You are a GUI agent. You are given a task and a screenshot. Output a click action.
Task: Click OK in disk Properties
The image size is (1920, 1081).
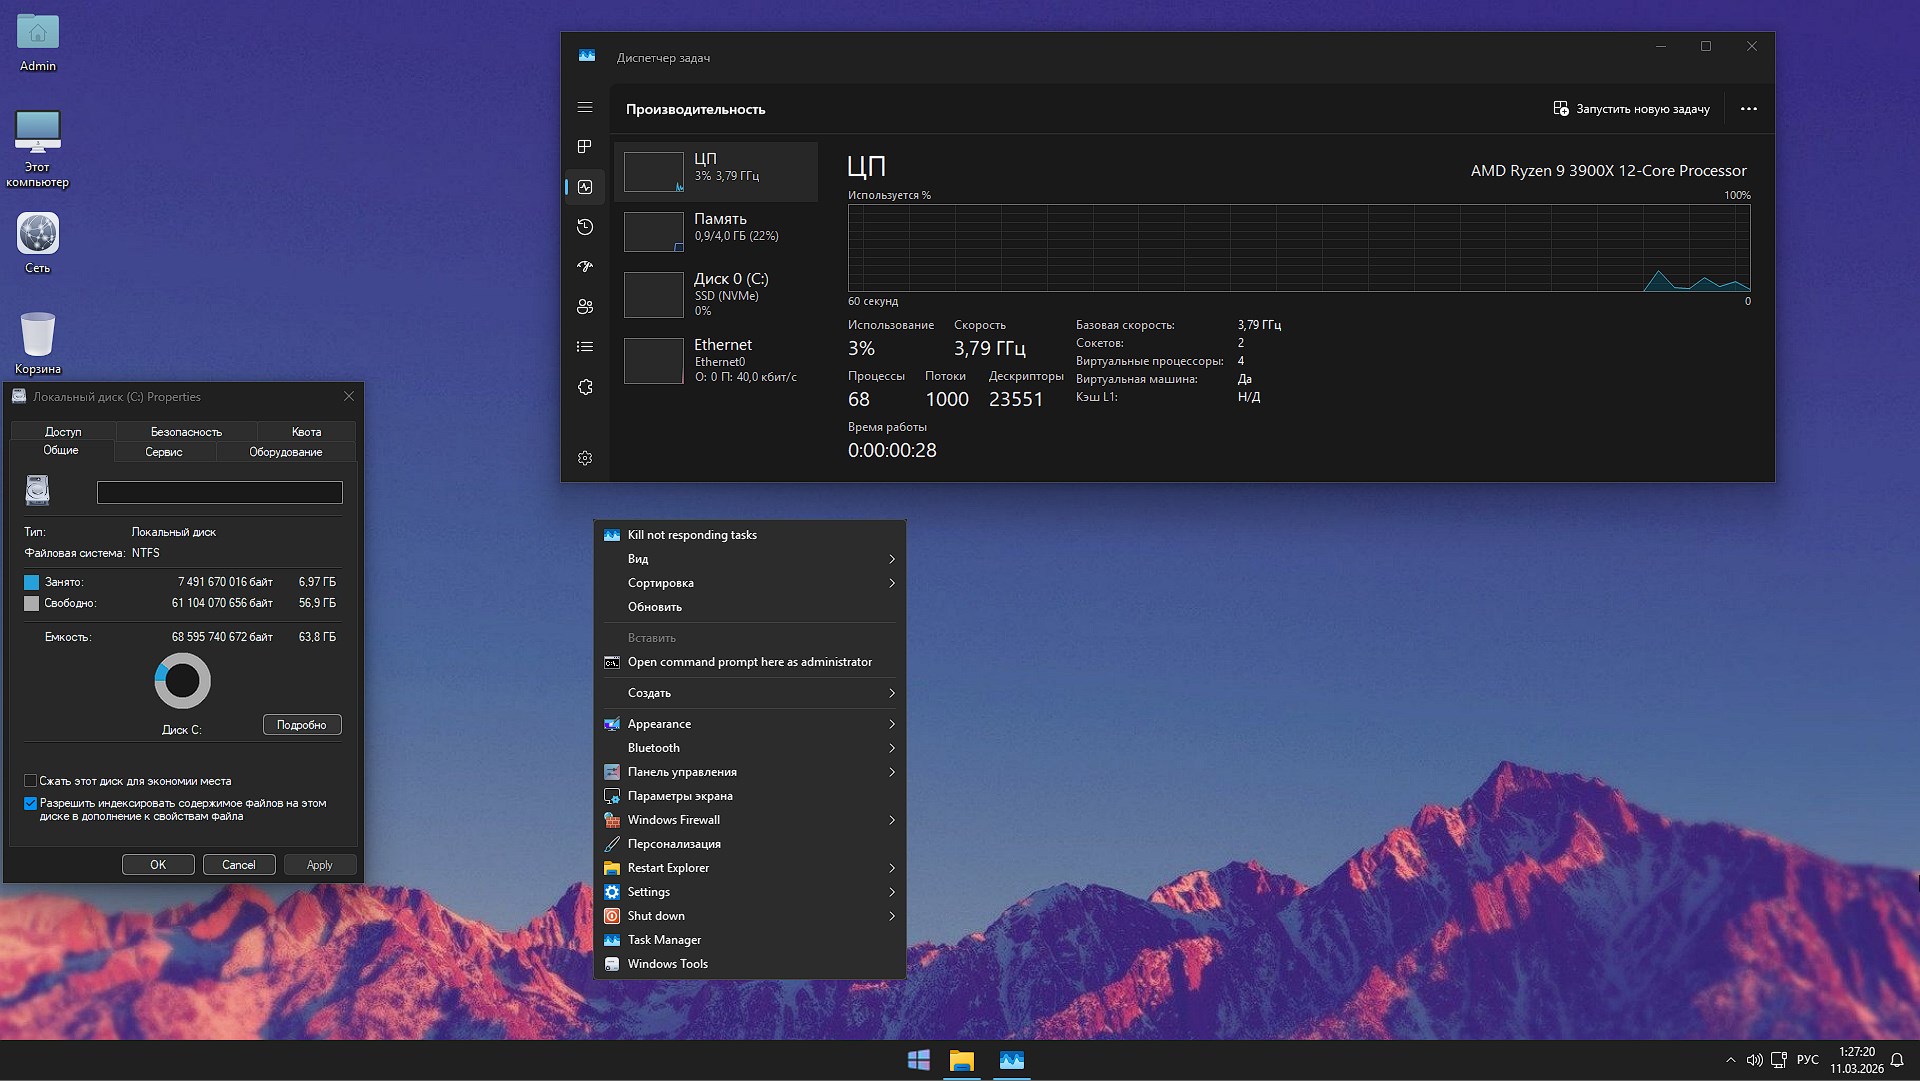(158, 865)
